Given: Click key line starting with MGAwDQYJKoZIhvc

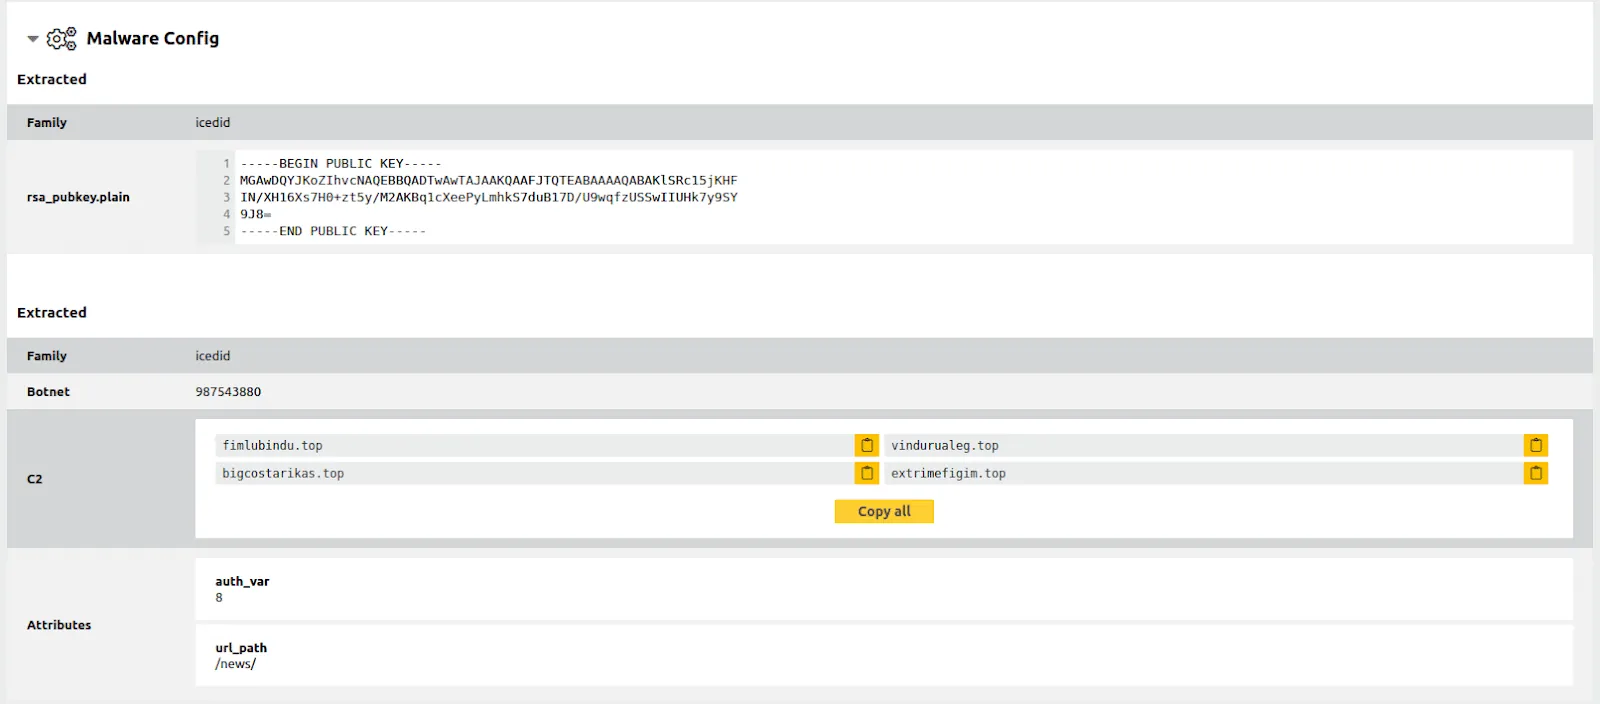Looking at the screenshot, I should coord(489,180).
